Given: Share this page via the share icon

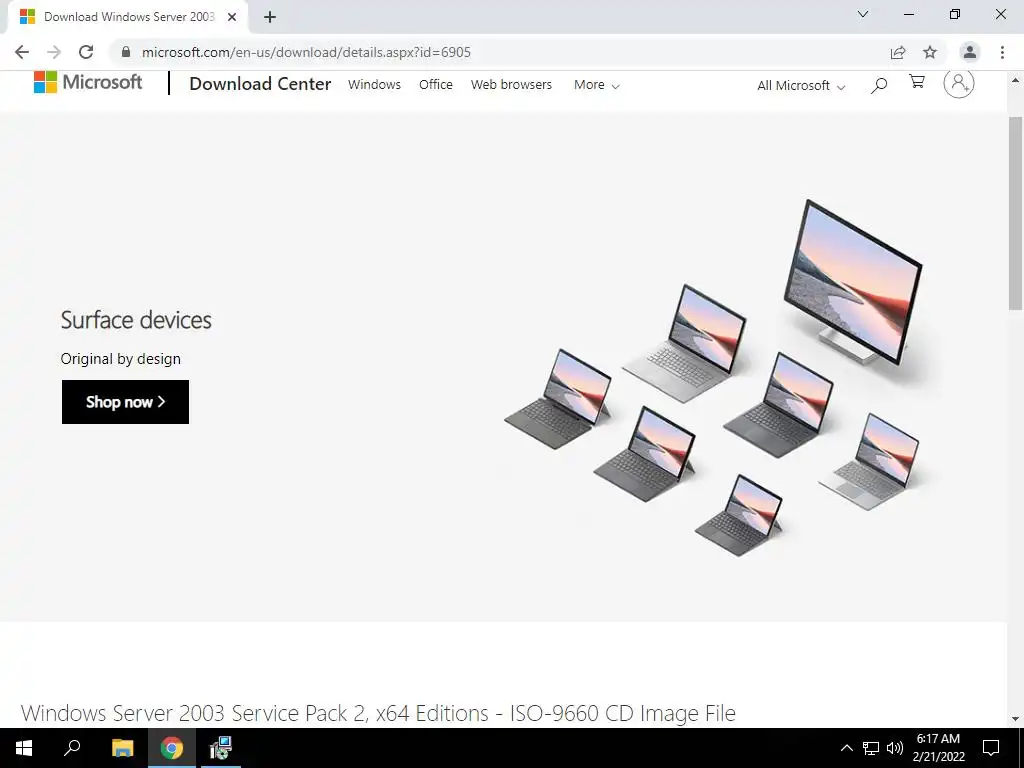Looking at the screenshot, I should click(898, 52).
